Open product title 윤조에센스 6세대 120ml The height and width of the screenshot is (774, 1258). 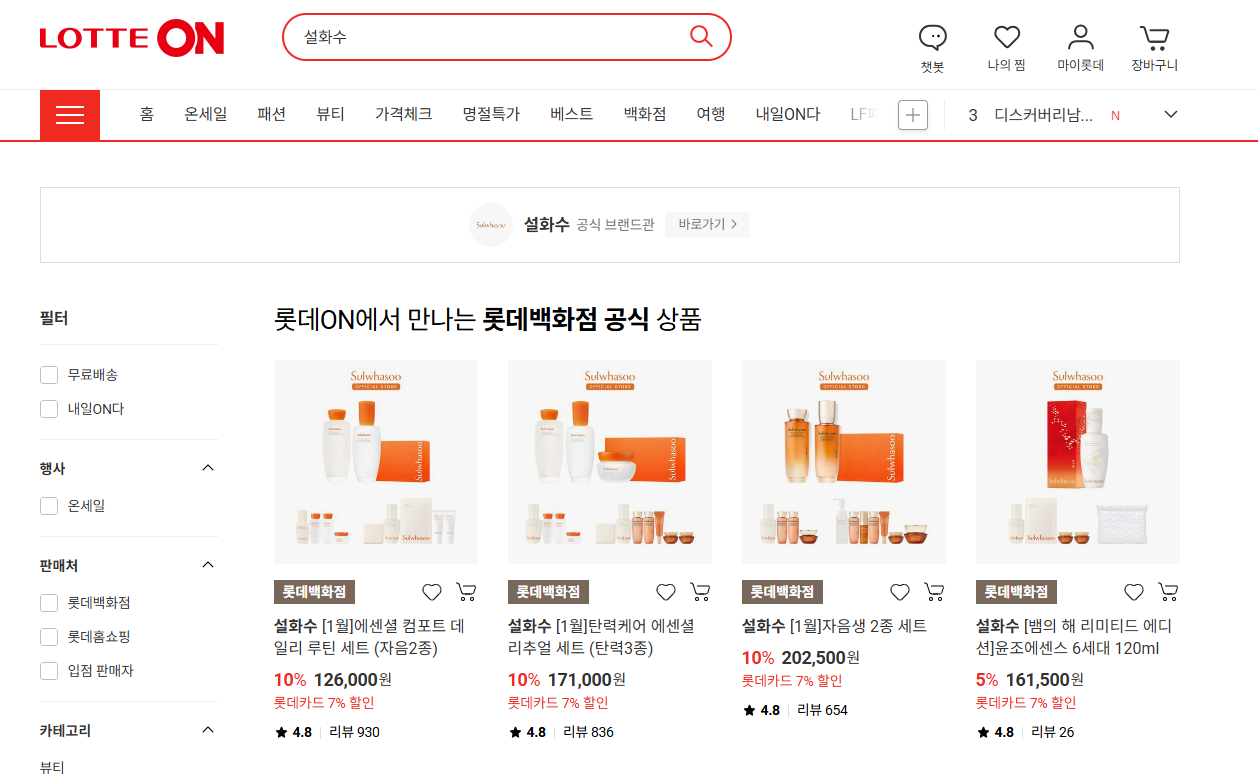click(x=1073, y=637)
